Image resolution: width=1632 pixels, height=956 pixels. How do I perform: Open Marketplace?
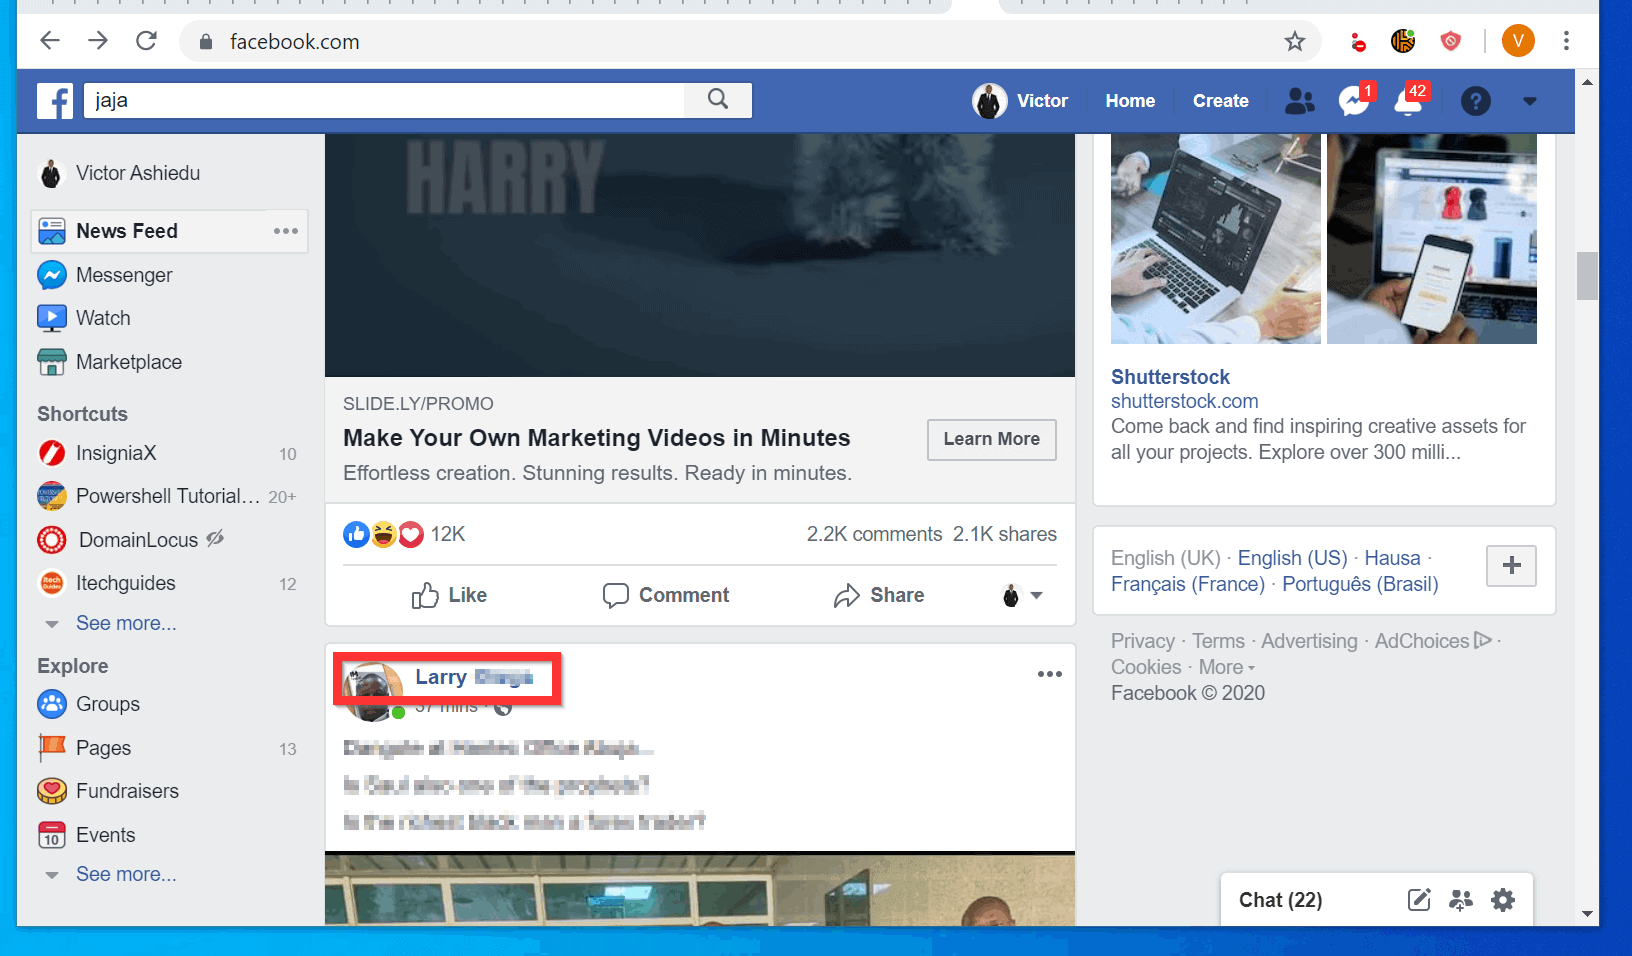click(129, 362)
